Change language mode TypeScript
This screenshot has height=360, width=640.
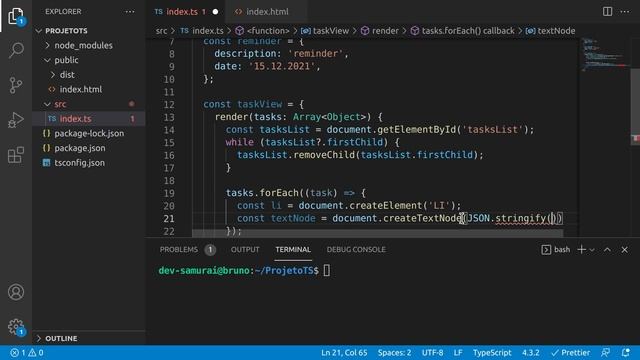click(492, 353)
